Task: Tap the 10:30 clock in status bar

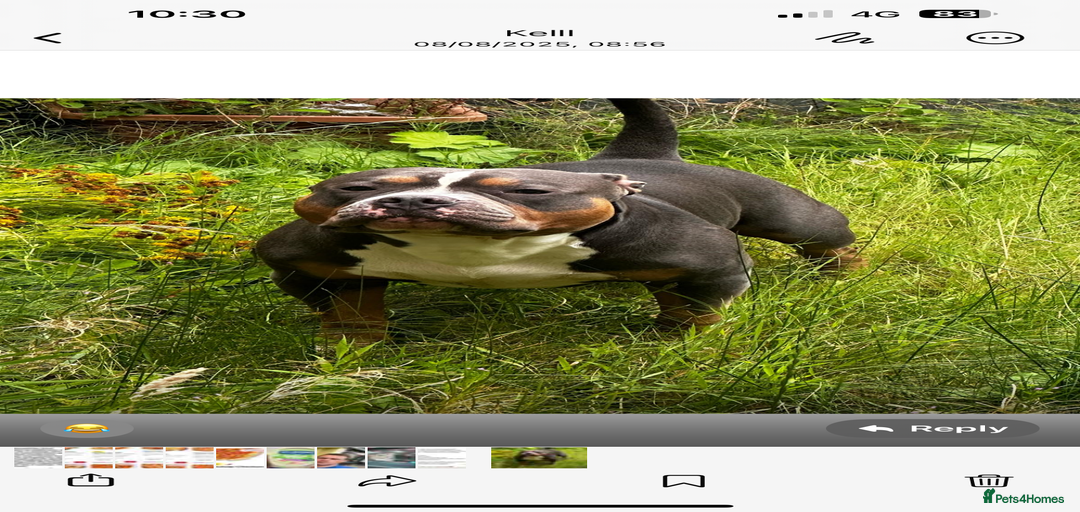Action: pos(187,14)
